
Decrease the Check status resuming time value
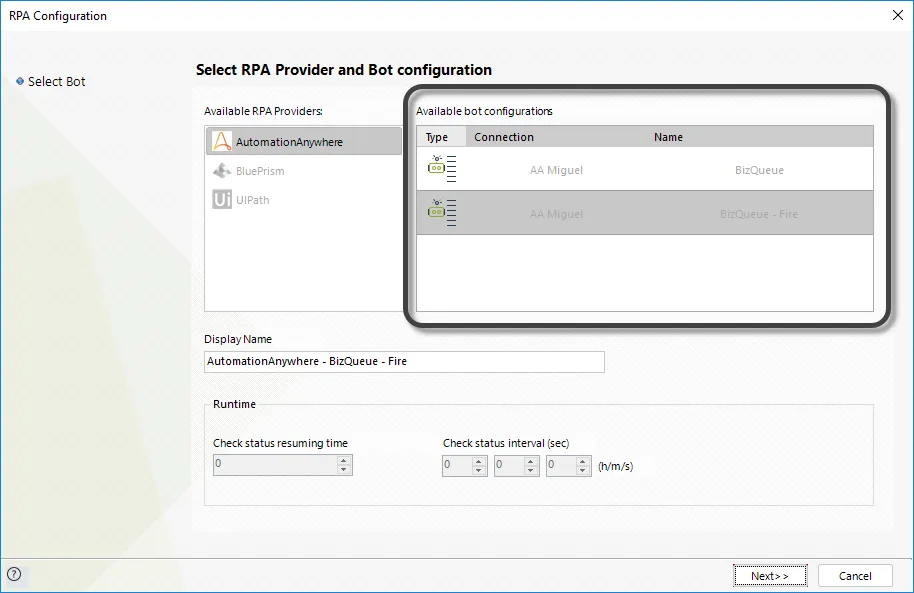(344, 470)
